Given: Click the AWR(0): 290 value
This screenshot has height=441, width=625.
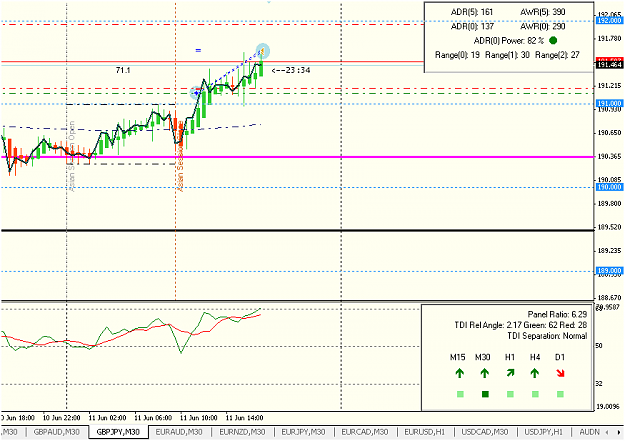Looking at the screenshot, I should [542, 26].
